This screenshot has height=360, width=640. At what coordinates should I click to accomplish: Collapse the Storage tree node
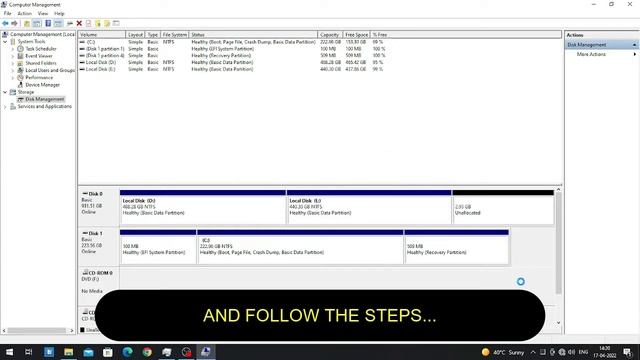pos(5,92)
